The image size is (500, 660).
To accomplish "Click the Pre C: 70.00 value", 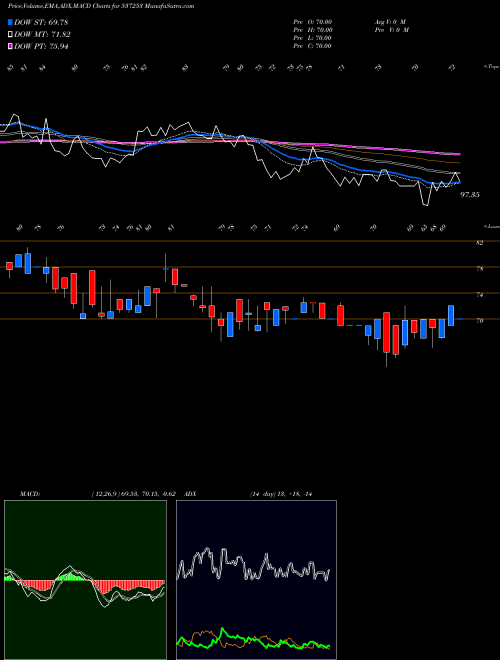I will click(x=313, y=46).
